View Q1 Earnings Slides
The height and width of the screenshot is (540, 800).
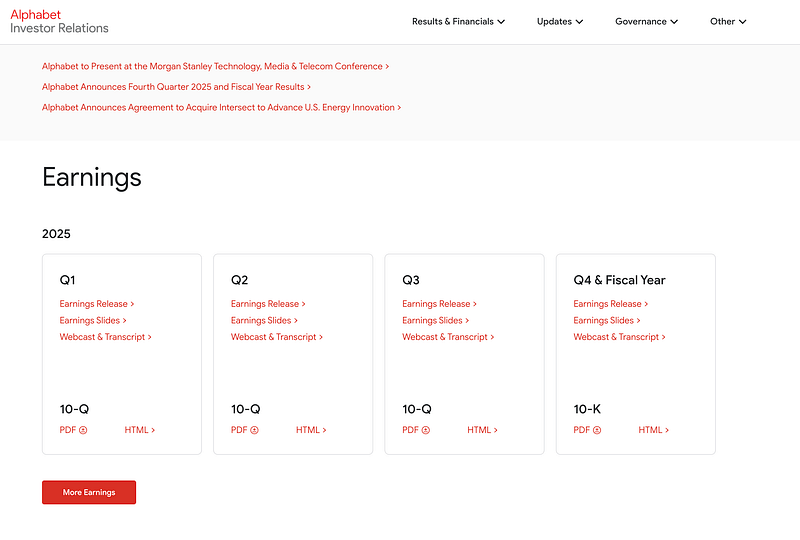coord(93,321)
